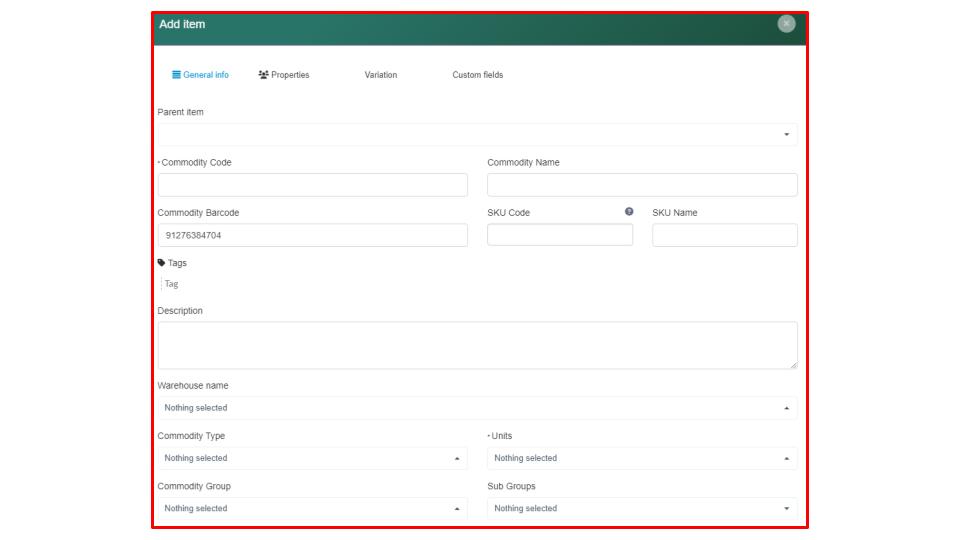Focus the Commodity Name text box
This screenshot has width=960, height=540.
pyautogui.click(x=641, y=185)
